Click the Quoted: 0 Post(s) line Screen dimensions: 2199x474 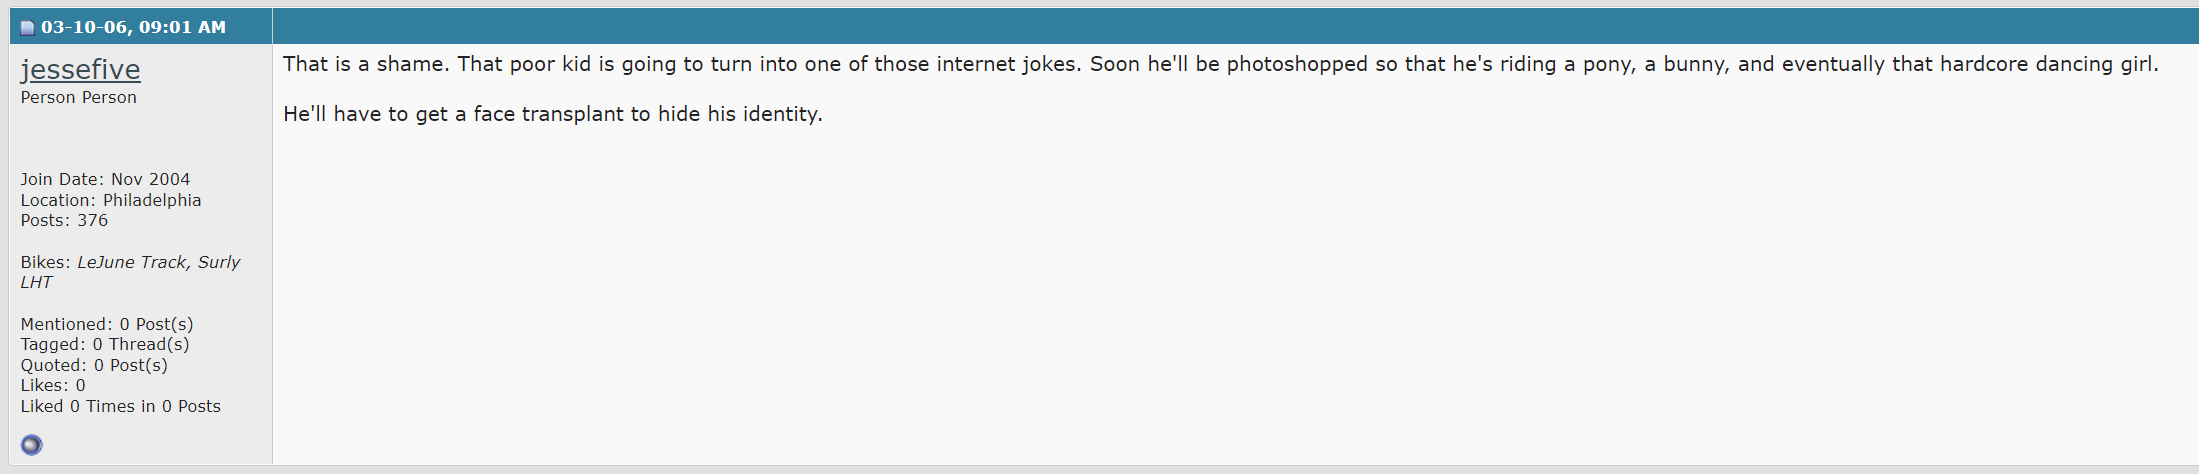click(x=94, y=365)
